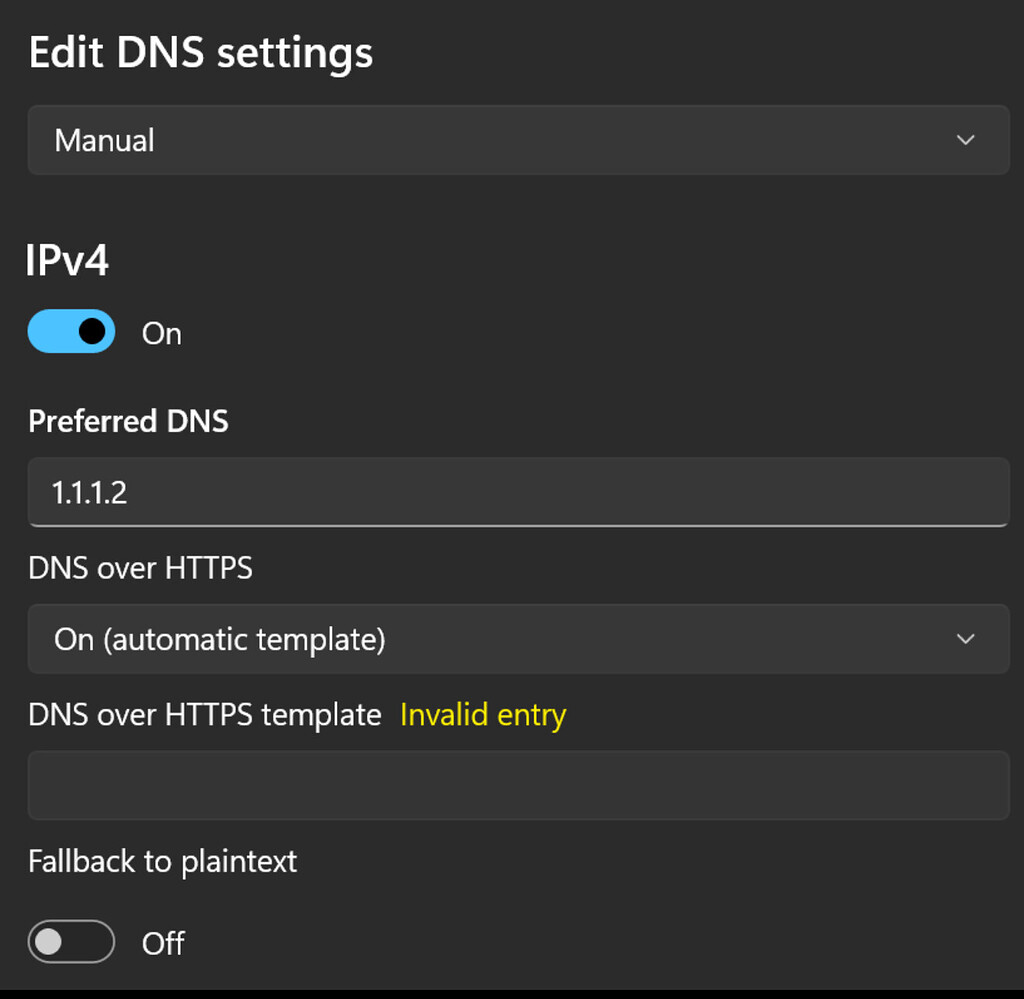Screen dimensions: 1024x999
Task: Click the IPv4 section heading
Action: (x=68, y=261)
